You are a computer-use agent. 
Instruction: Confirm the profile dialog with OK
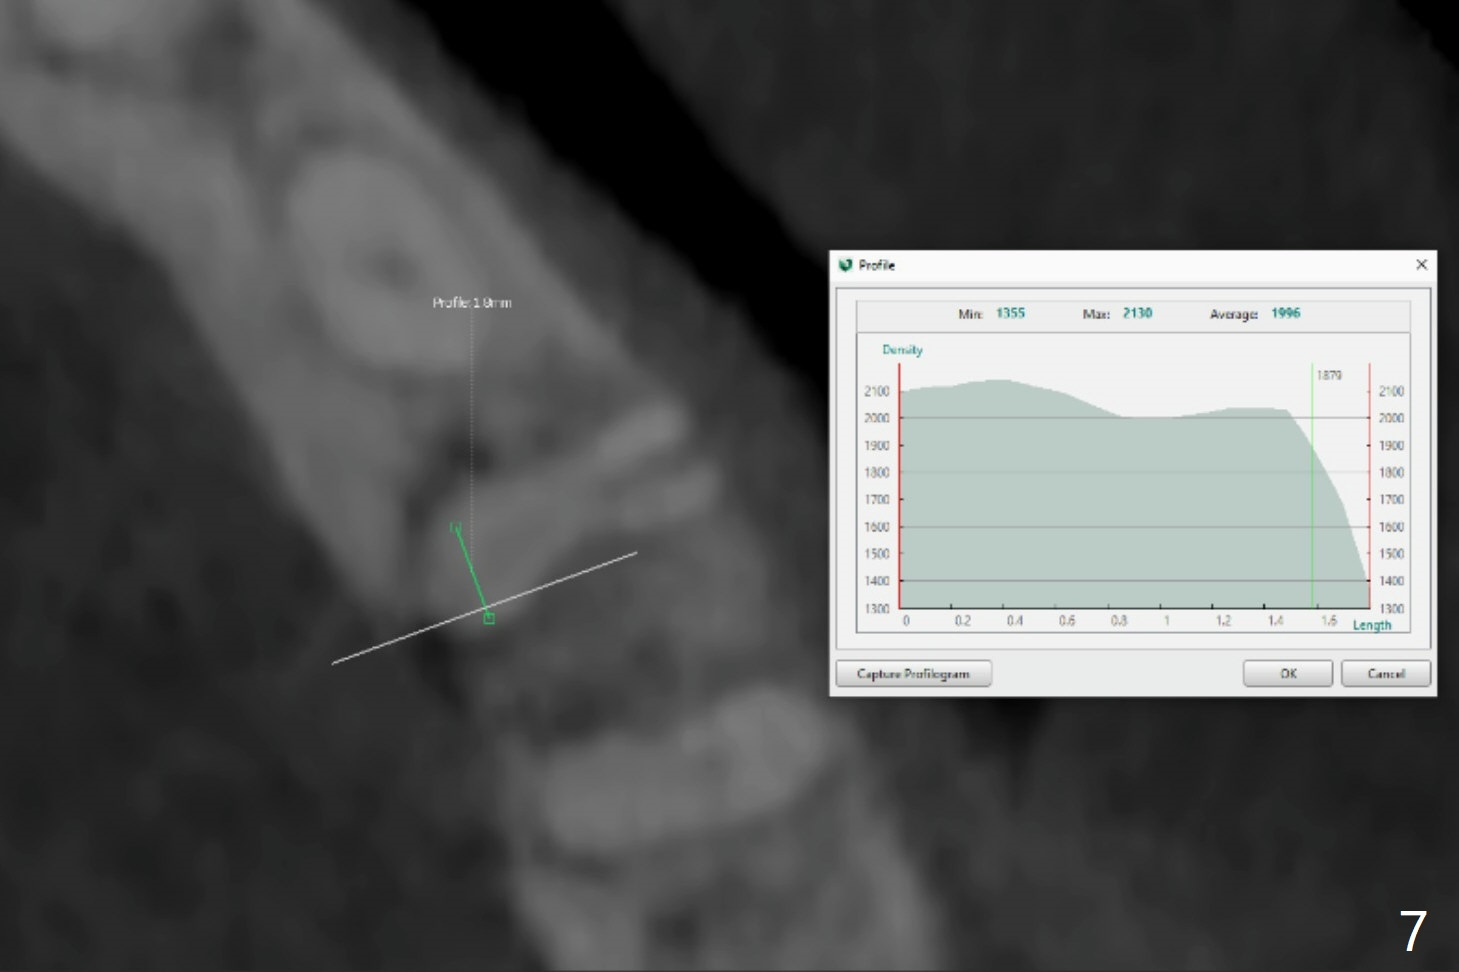point(1287,674)
